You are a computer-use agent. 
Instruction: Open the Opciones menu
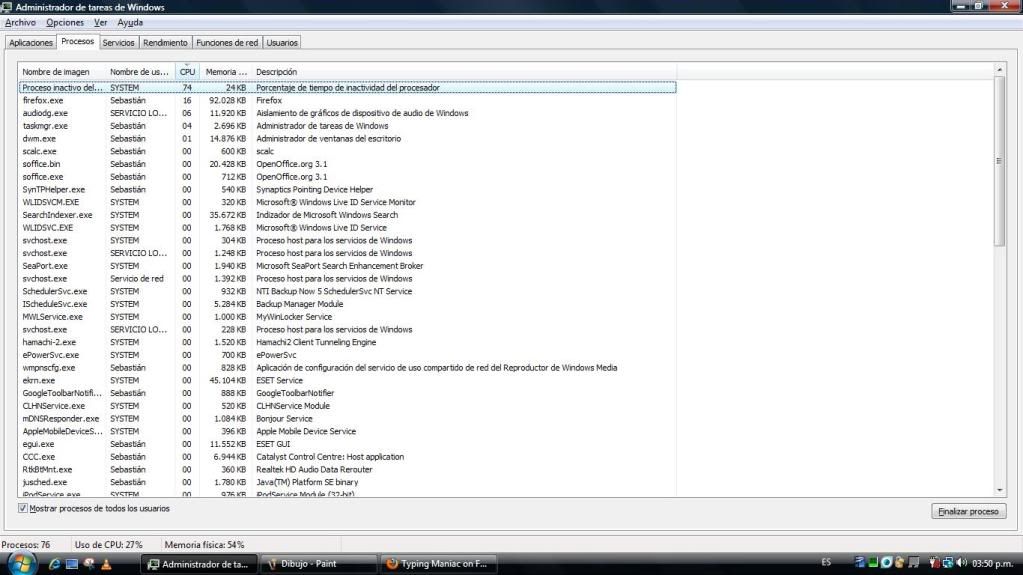(65, 22)
